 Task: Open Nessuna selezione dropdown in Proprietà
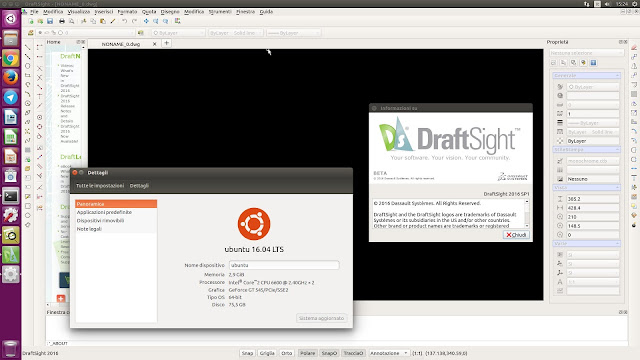(587, 53)
